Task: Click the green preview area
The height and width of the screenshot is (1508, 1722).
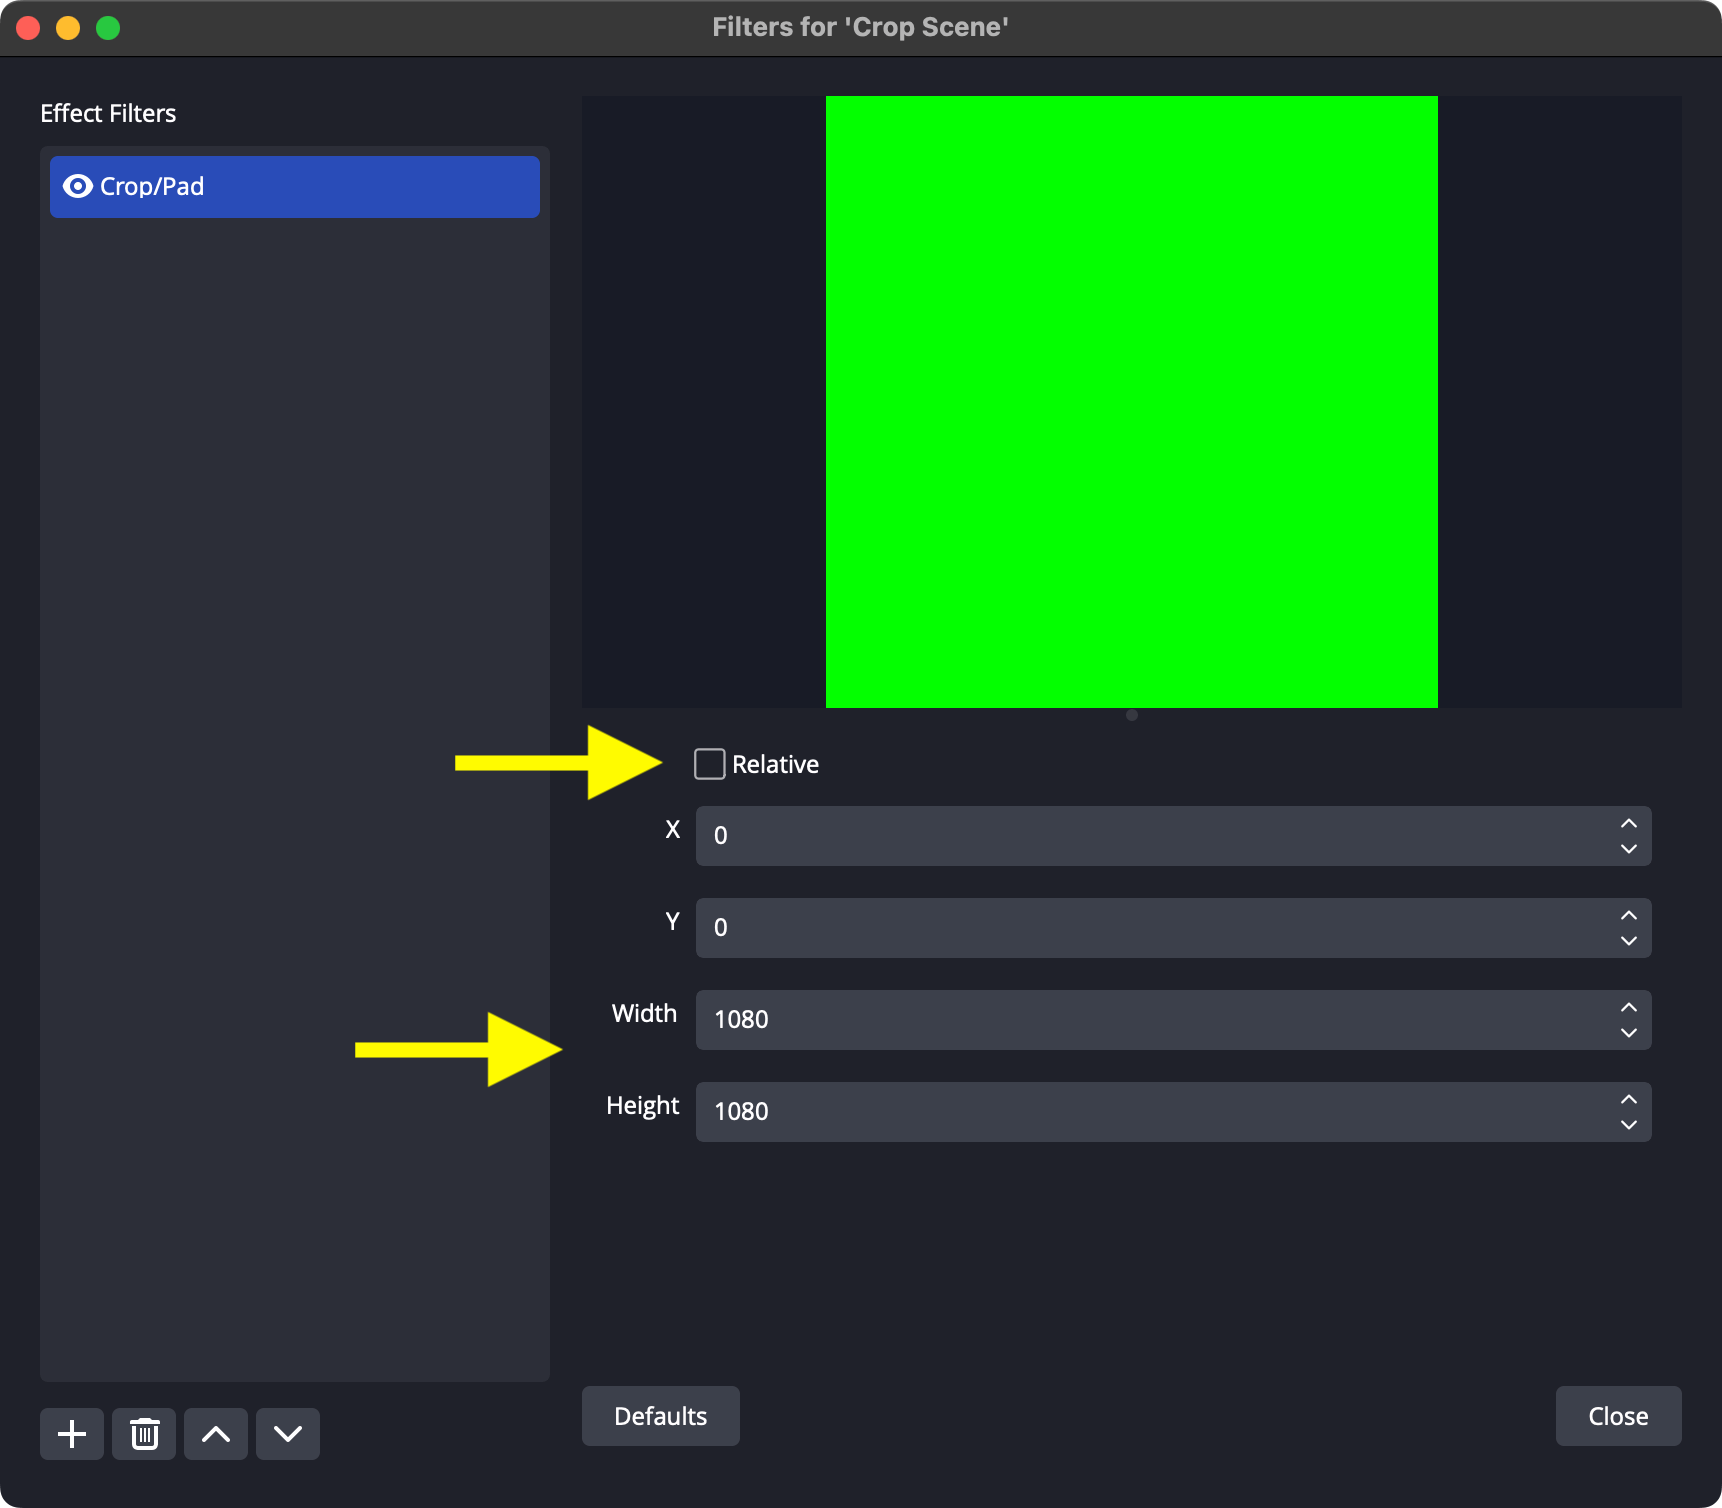Action: coord(1131,402)
